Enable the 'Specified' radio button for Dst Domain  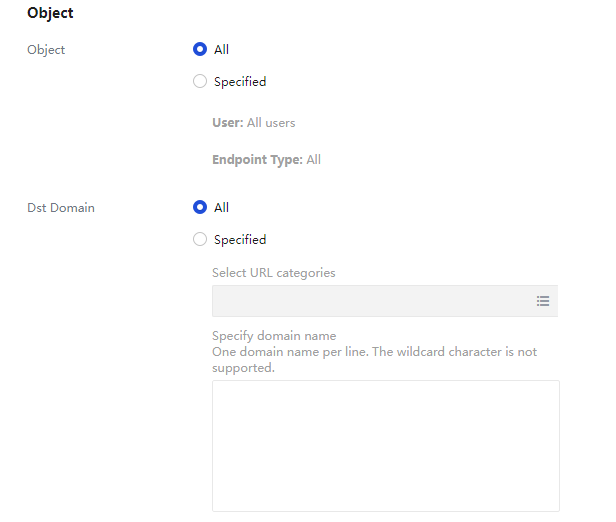pos(200,240)
